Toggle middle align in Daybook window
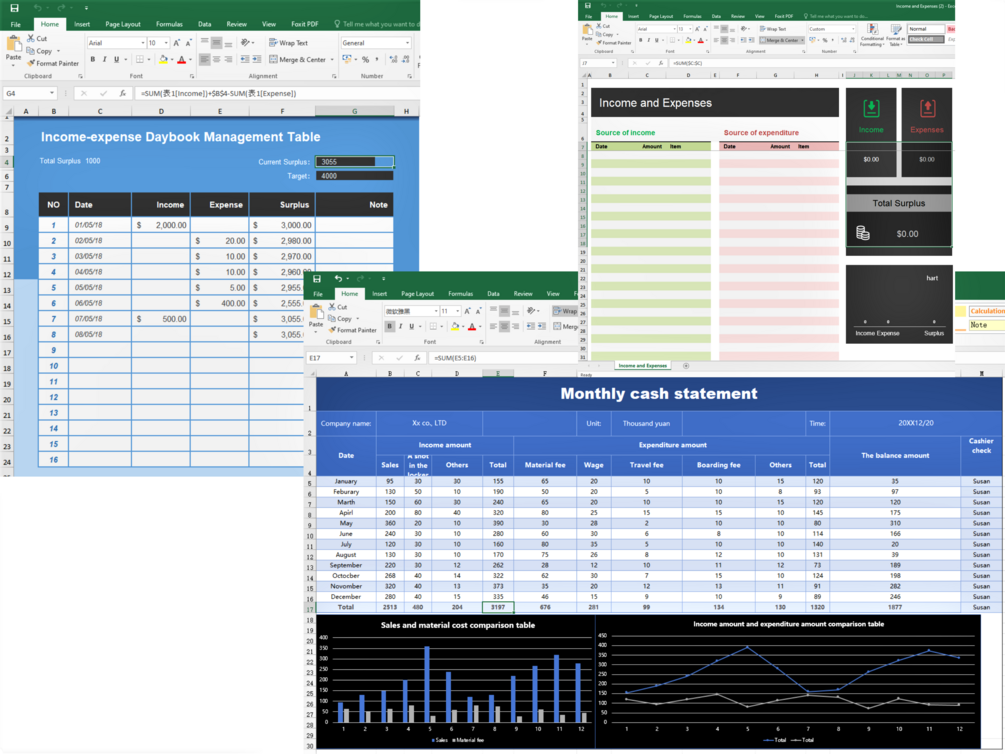 point(217,43)
